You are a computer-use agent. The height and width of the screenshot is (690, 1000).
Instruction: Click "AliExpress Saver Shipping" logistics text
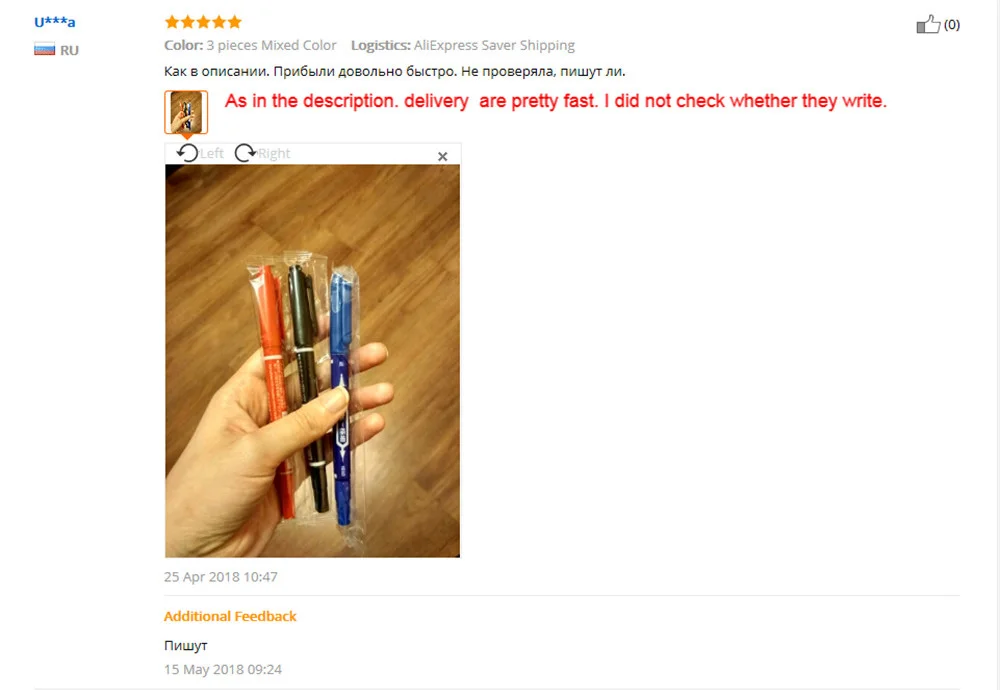click(494, 45)
